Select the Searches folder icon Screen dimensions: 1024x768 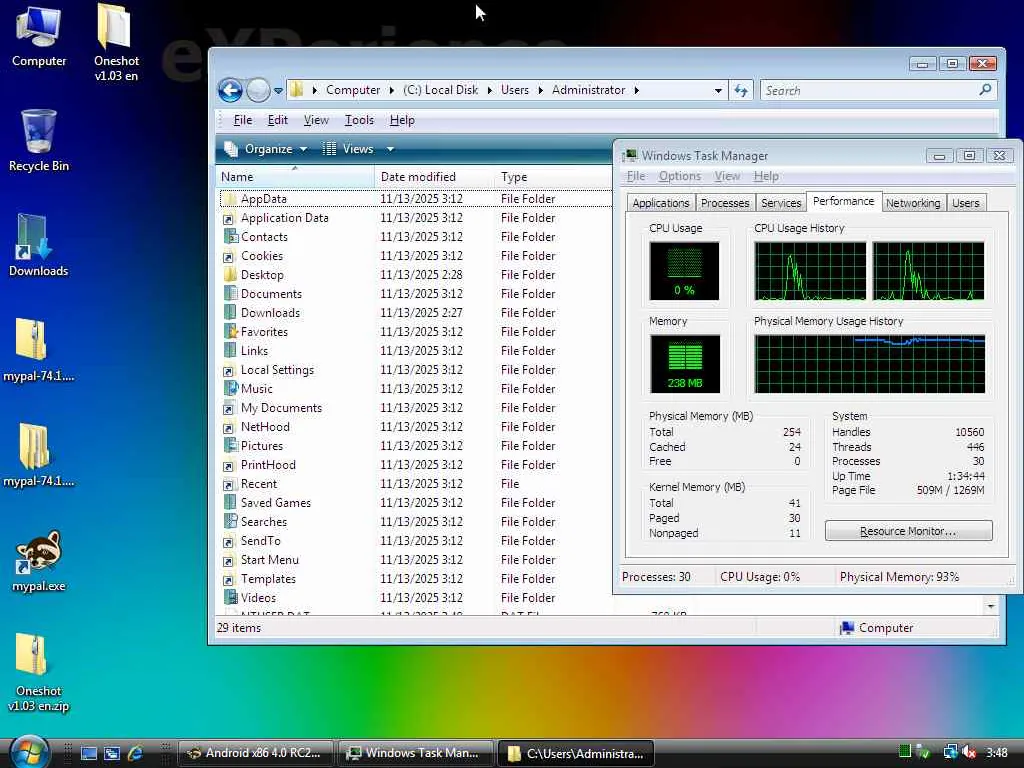[x=230, y=521]
